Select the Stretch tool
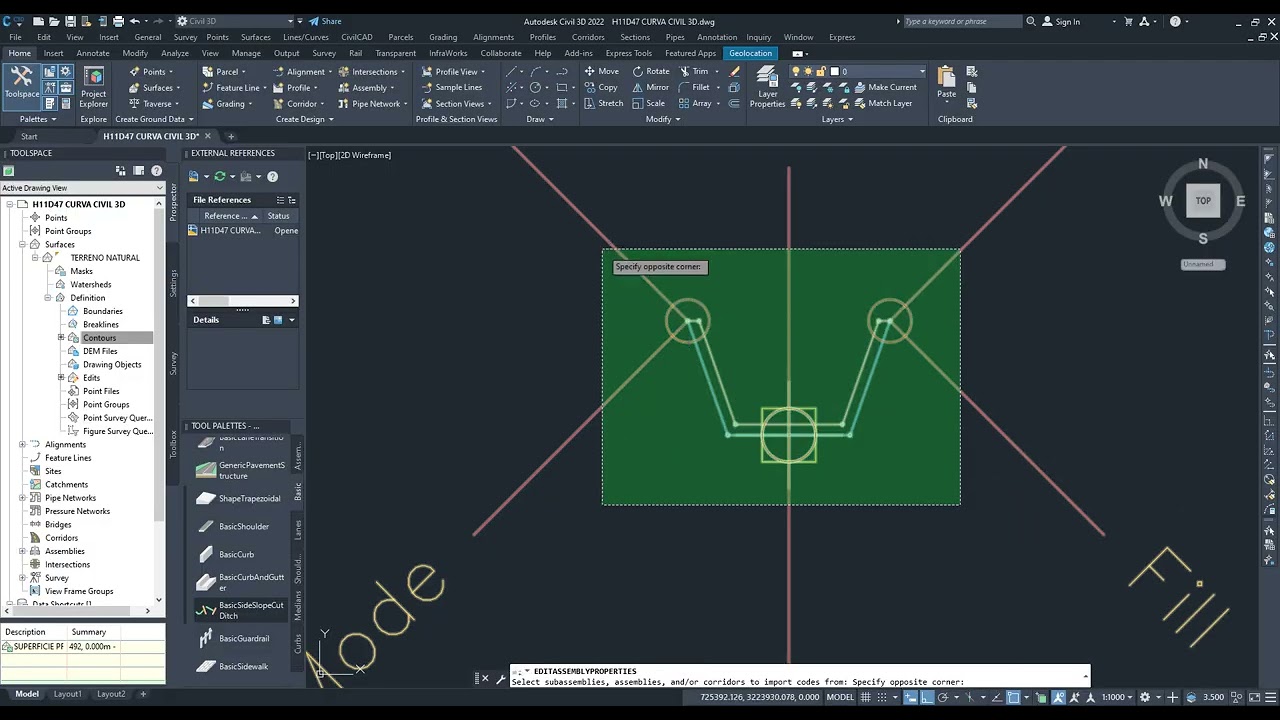Screen dimensions: 1280x720 click(x=603, y=103)
